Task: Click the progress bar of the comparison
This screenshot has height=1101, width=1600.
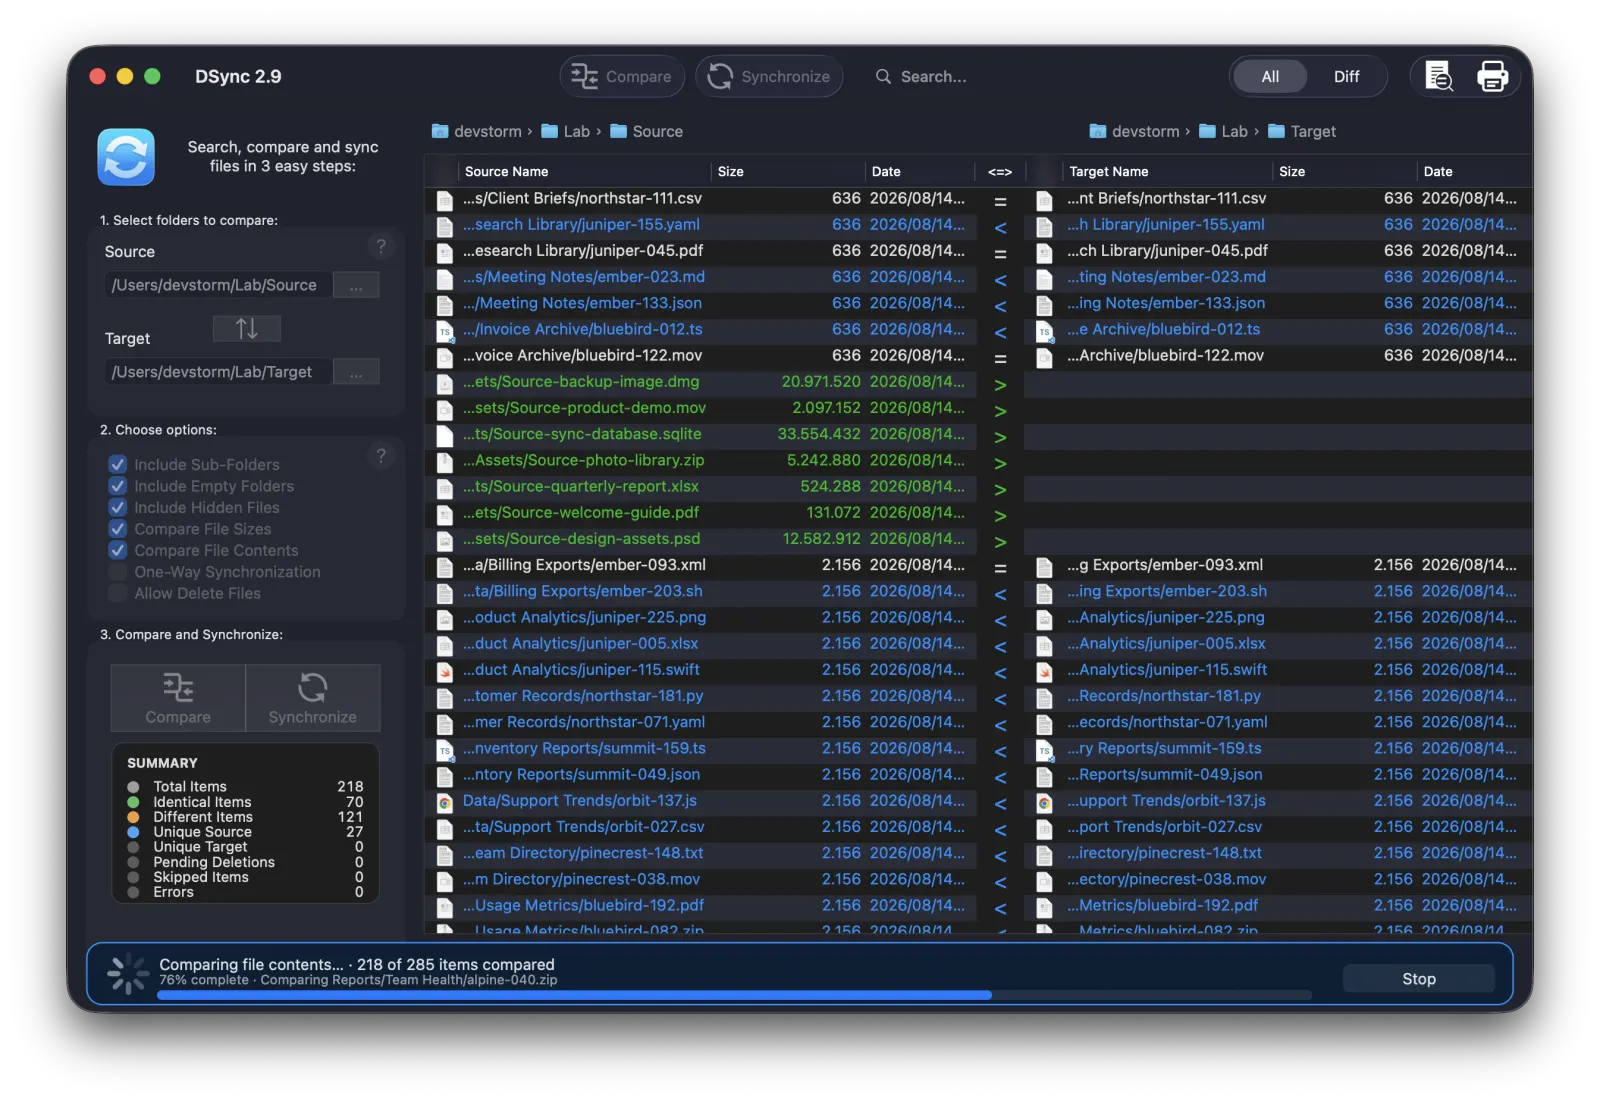Action: (734, 995)
